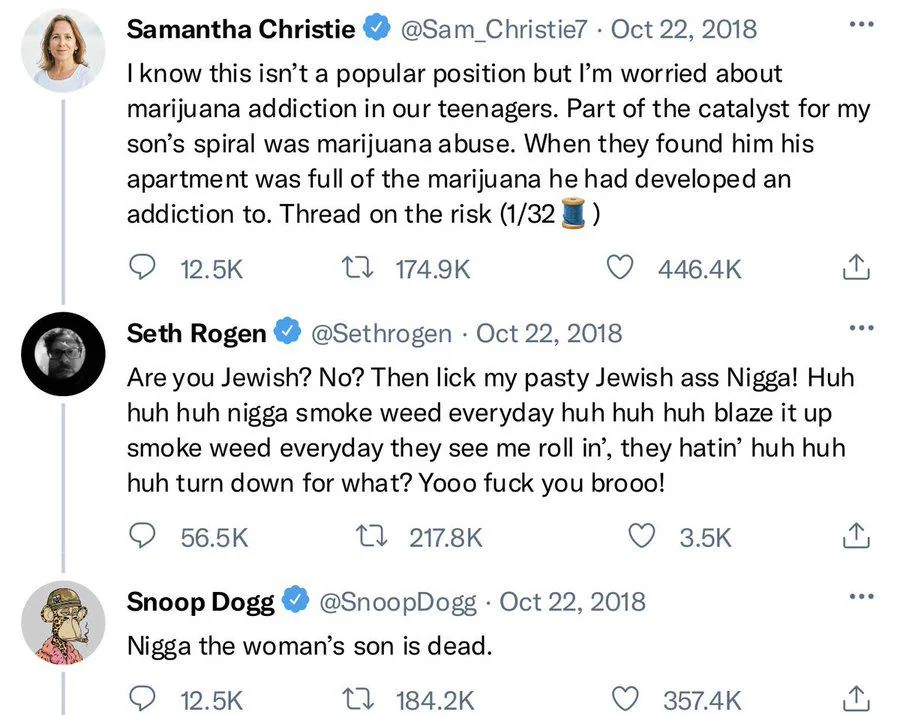Viewport: 900px width, 715px height.
Task: Share Samantha Christie's tweet
Action: 854,268
